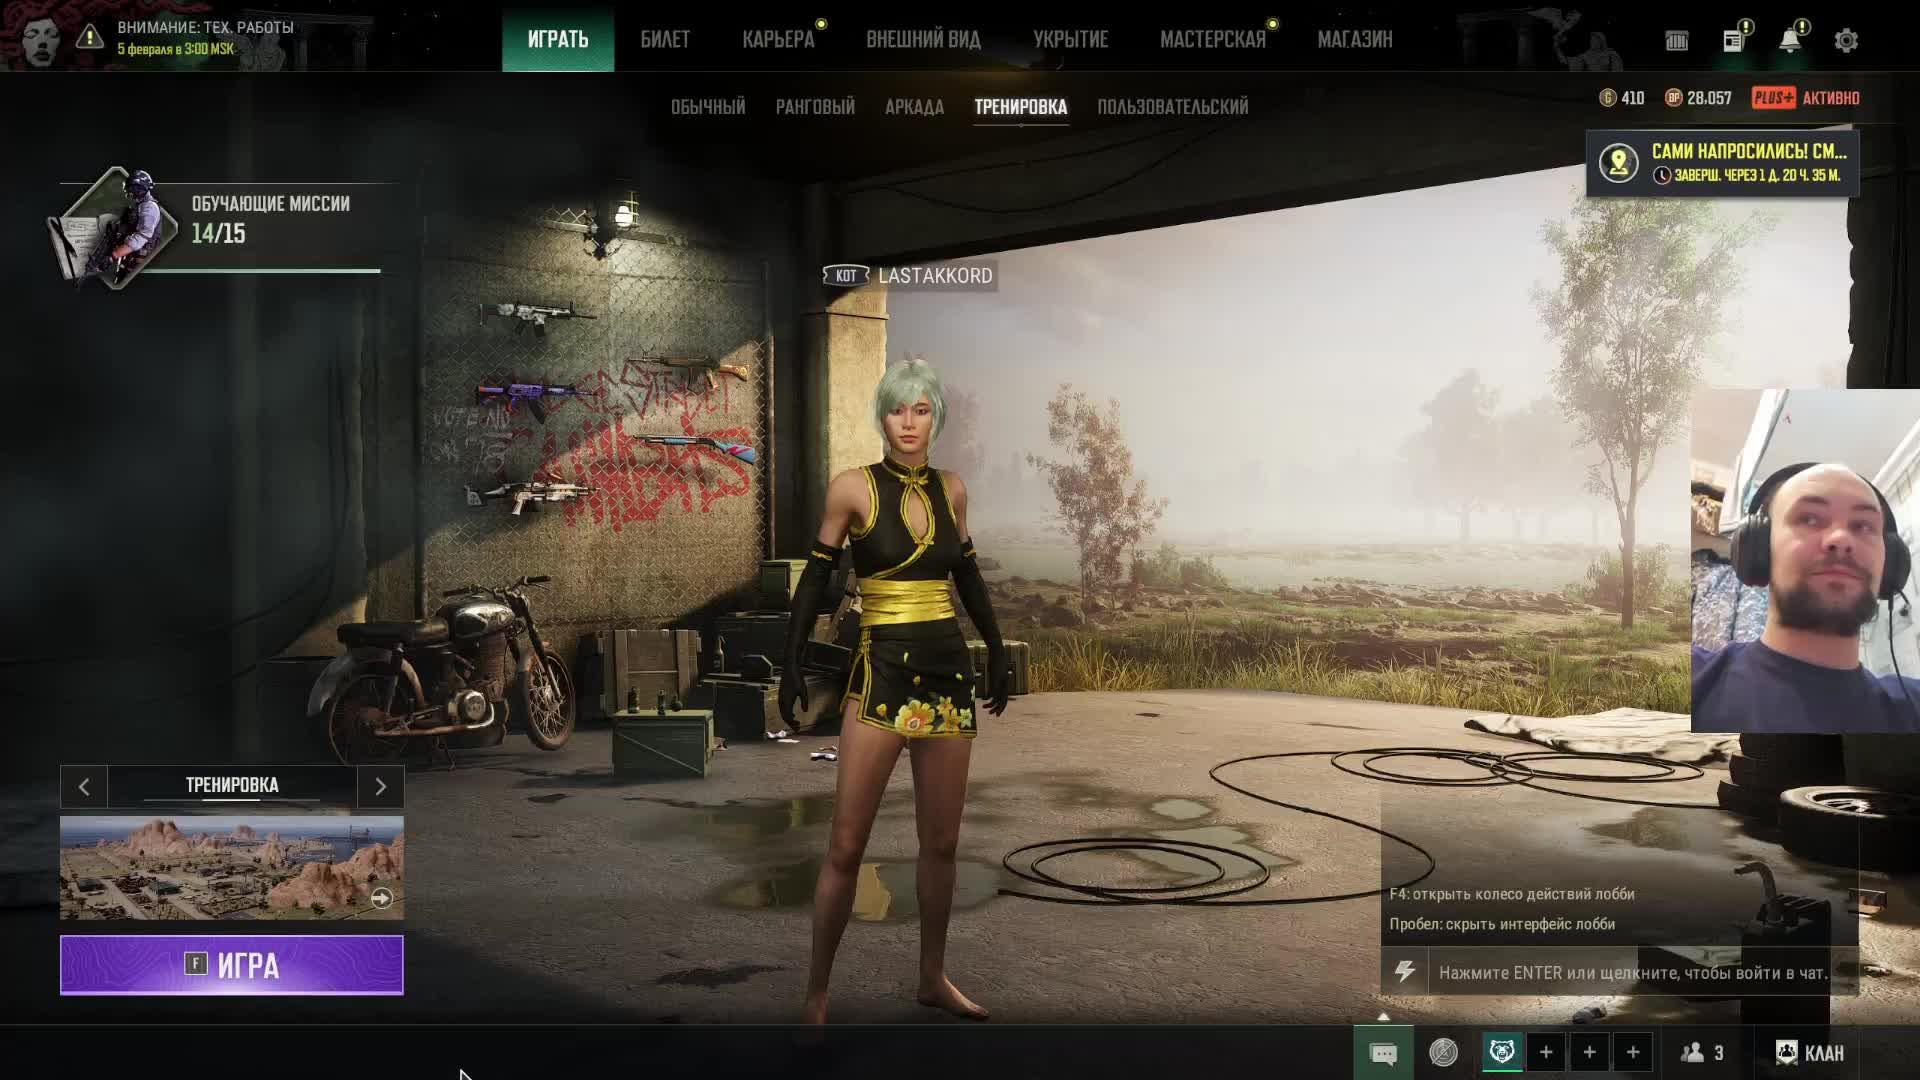The image size is (1920, 1080).
Task: Select the ТРЕНИРОВКА mode sub-tab
Action: tap(1020, 107)
